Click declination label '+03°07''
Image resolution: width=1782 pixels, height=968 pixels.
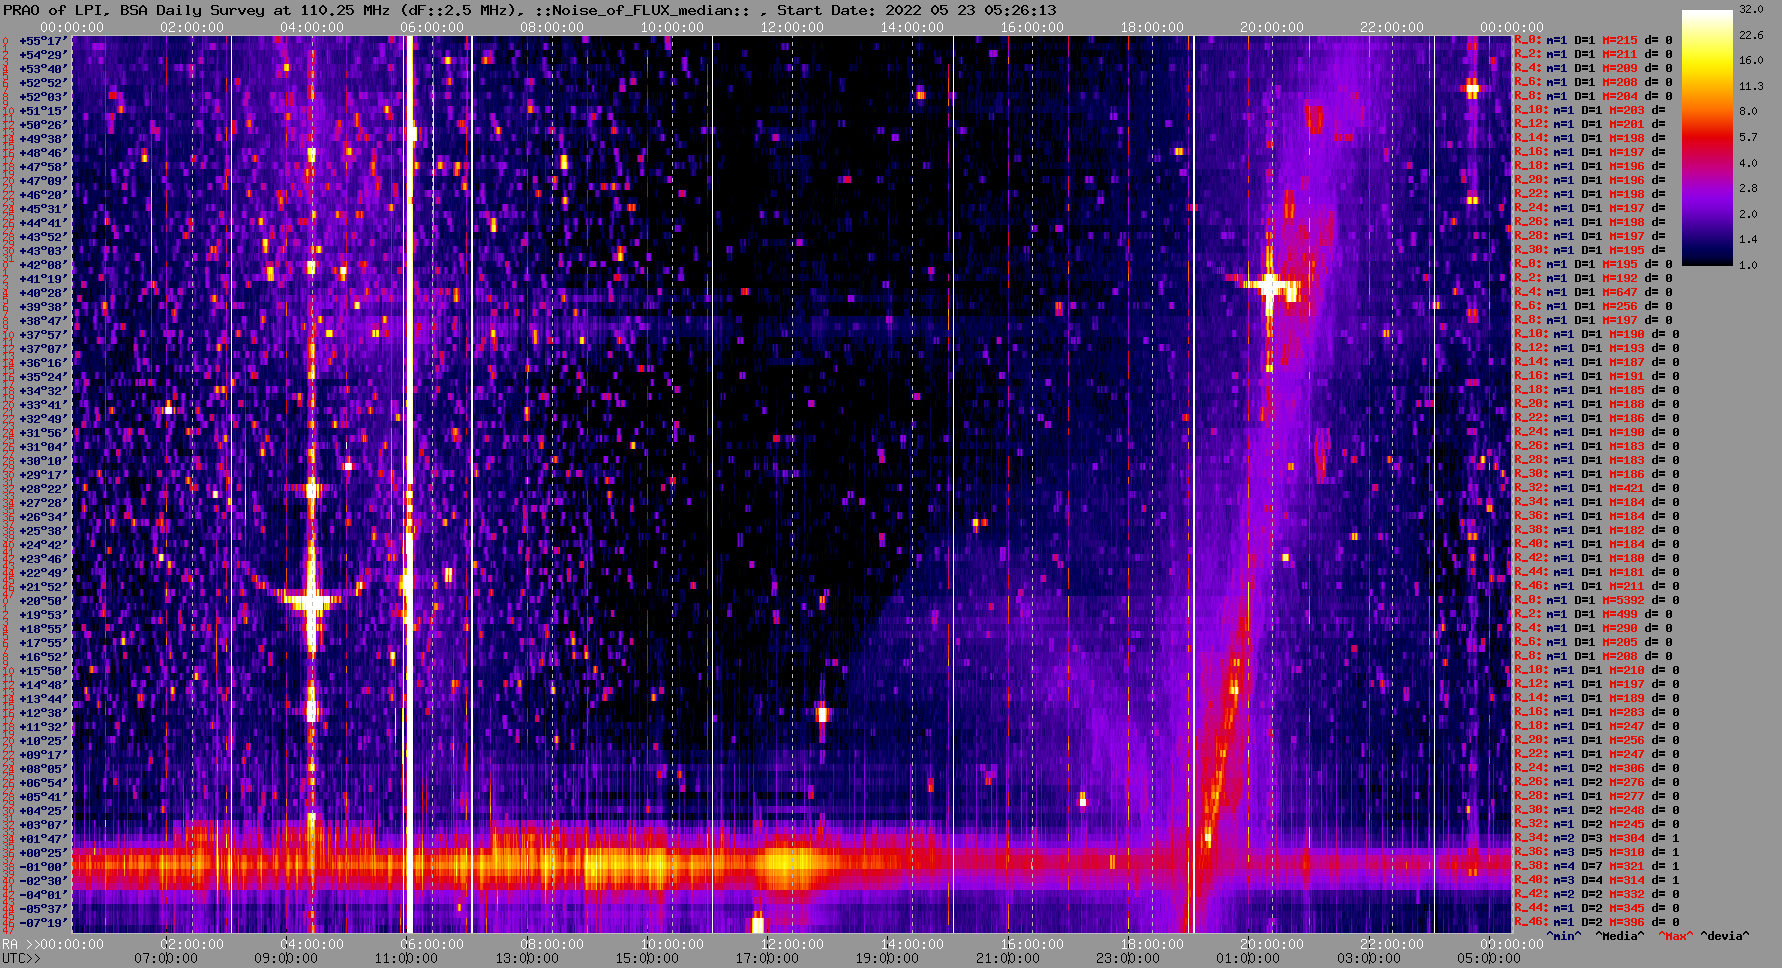[43, 824]
